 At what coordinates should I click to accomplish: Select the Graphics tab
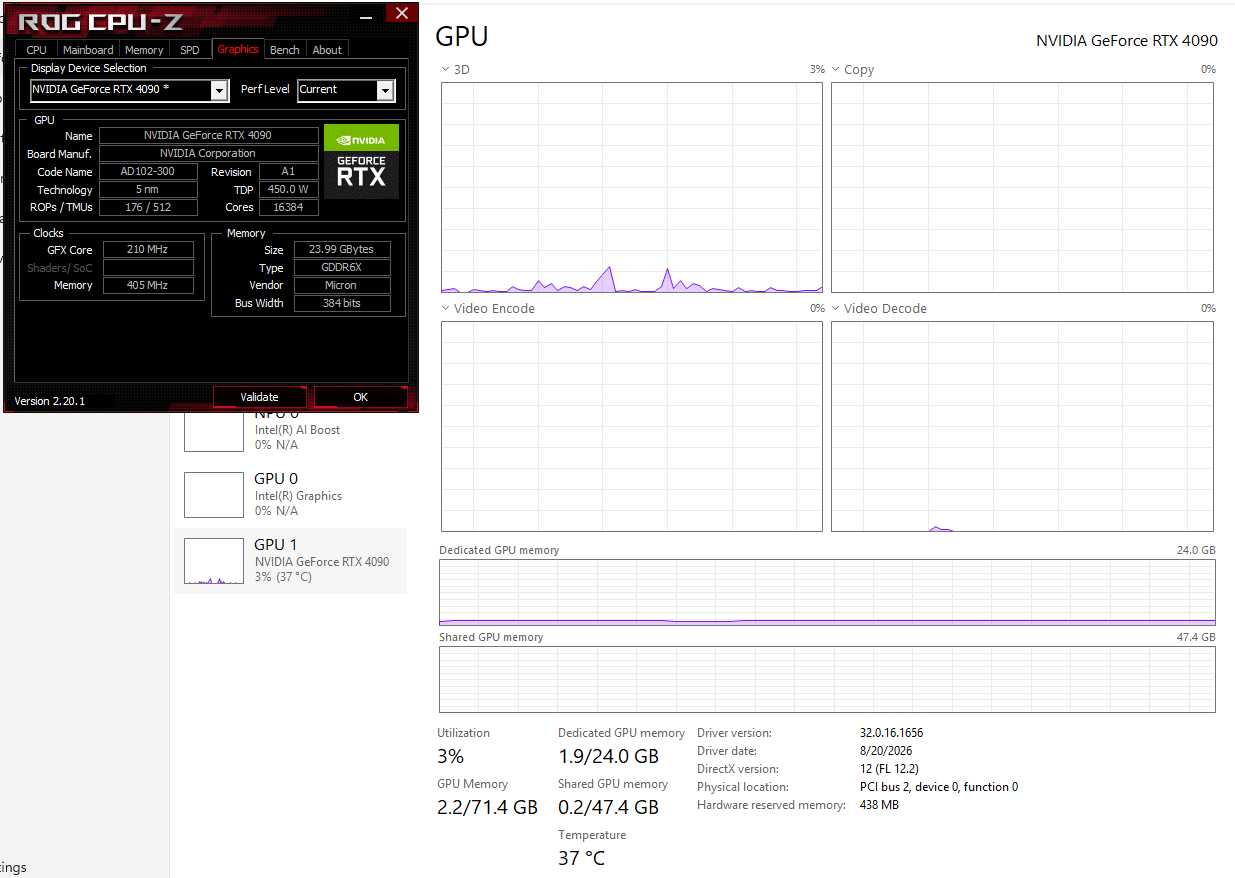tap(238, 49)
